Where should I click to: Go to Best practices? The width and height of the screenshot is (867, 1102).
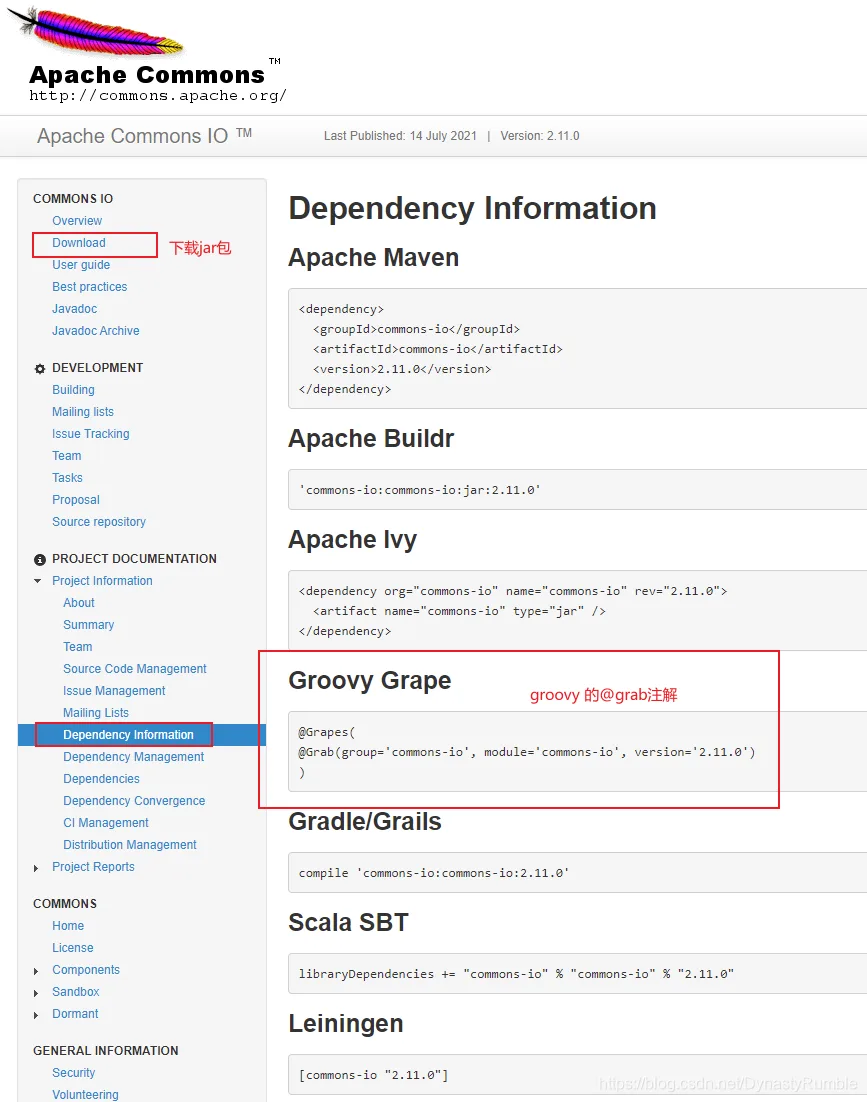coord(89,287)
